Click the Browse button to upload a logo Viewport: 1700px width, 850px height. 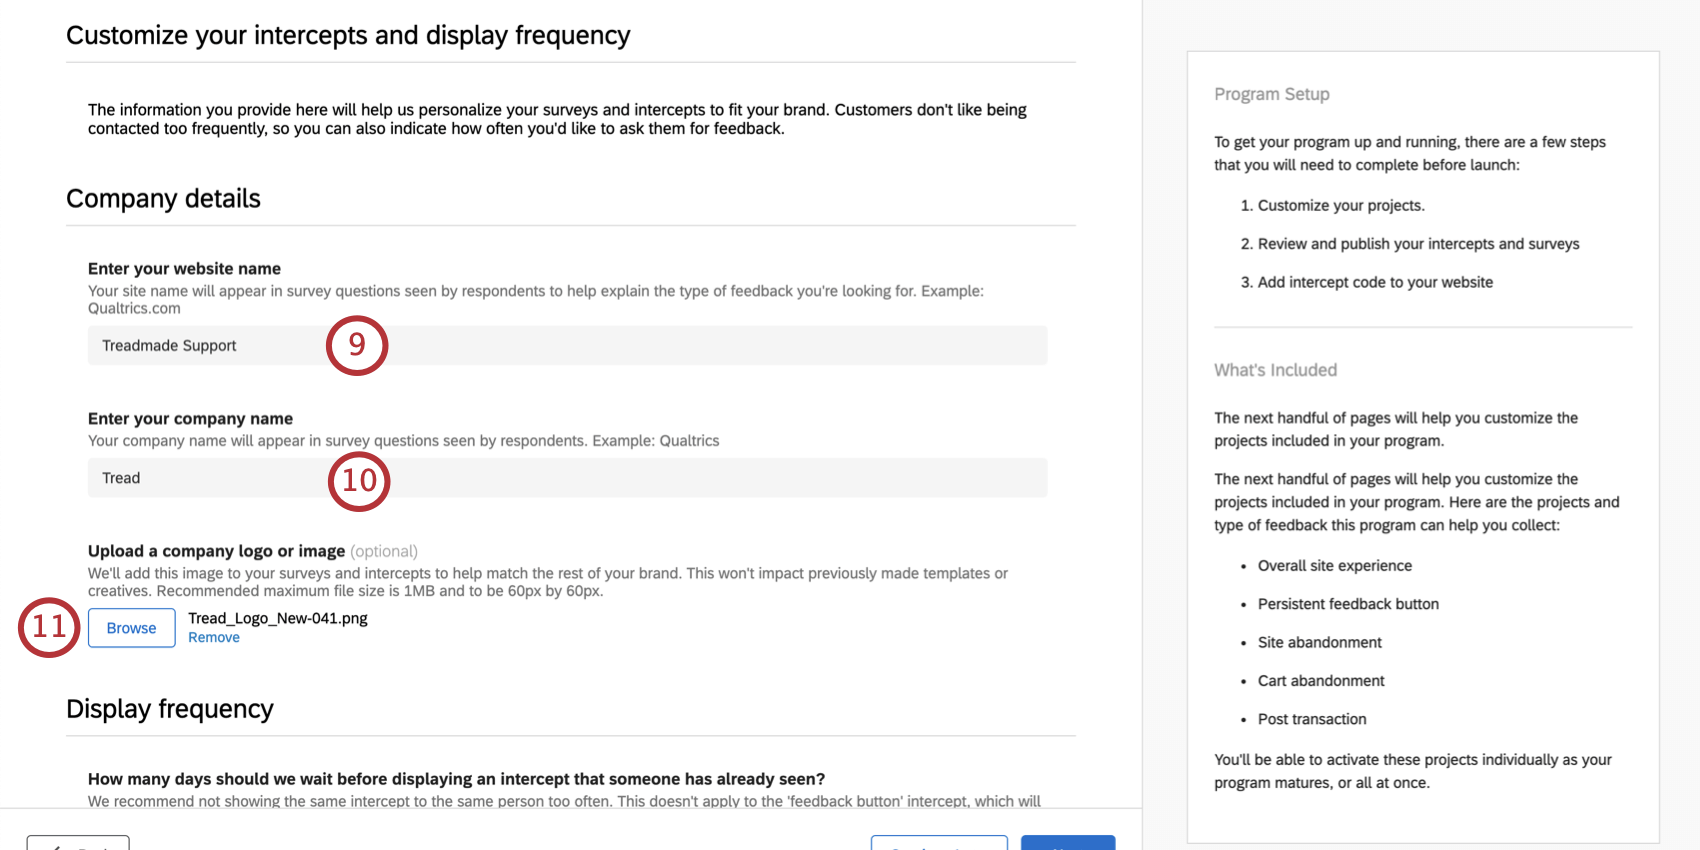point(131,628)
